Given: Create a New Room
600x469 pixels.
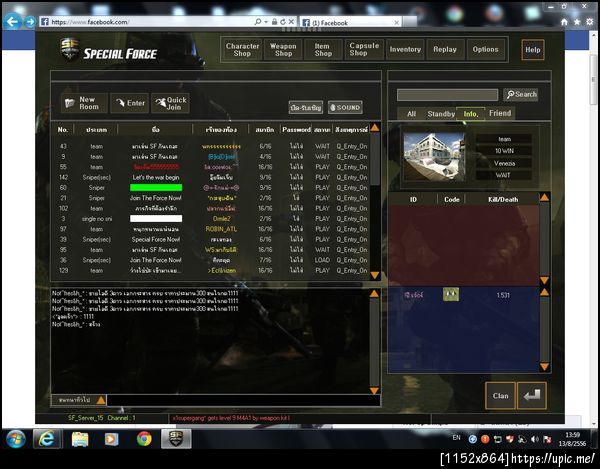Looking at the screenshot, I should click(84, 103).
